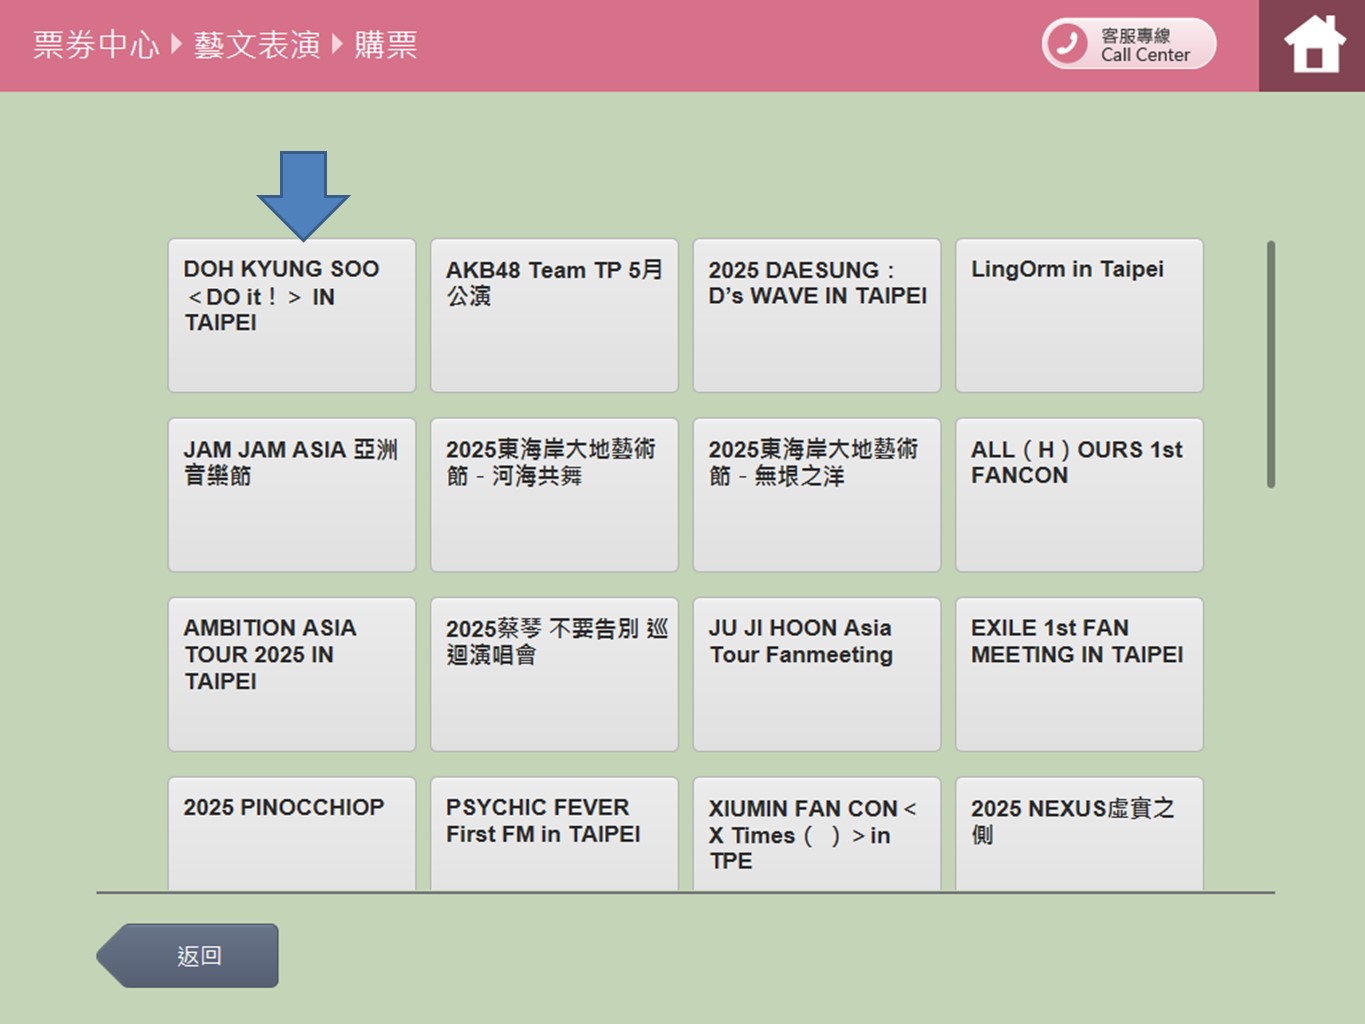Select 2025東海岸大地藝術節 河海共舞
Viewport: 1365px width, 1024px height.
554,495
